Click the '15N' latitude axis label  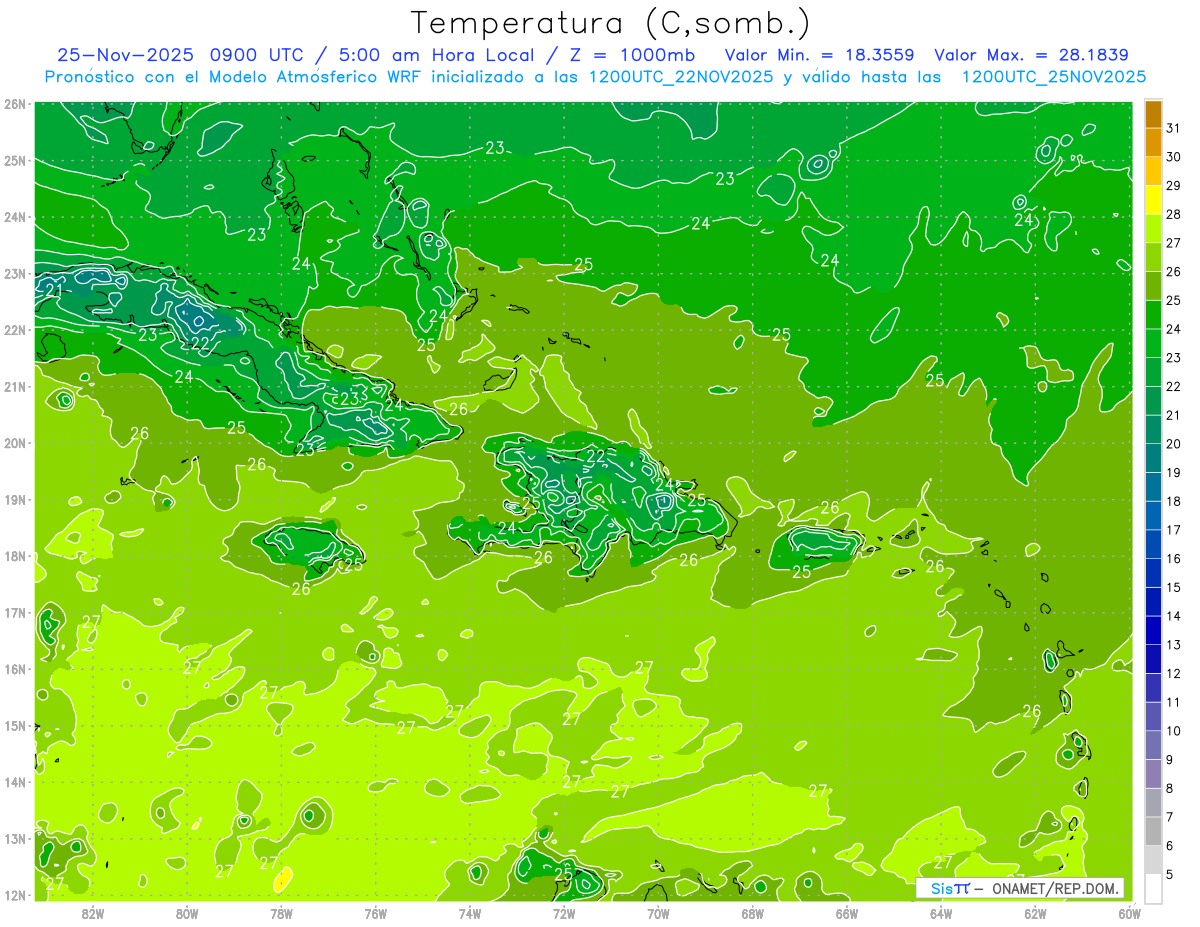tap(16, 725)
